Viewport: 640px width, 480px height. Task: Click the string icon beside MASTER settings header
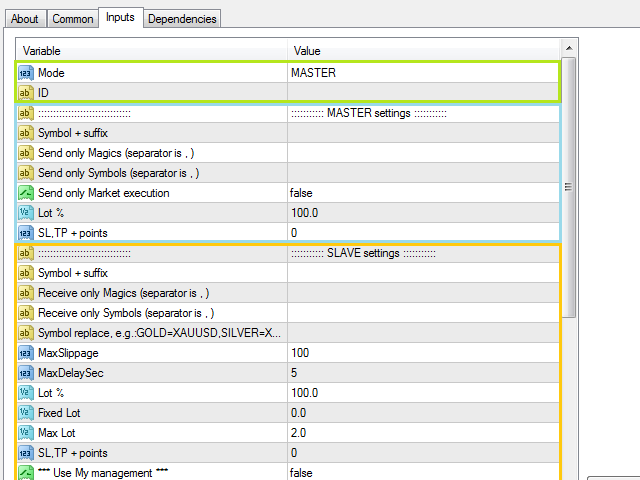point(25,113)
